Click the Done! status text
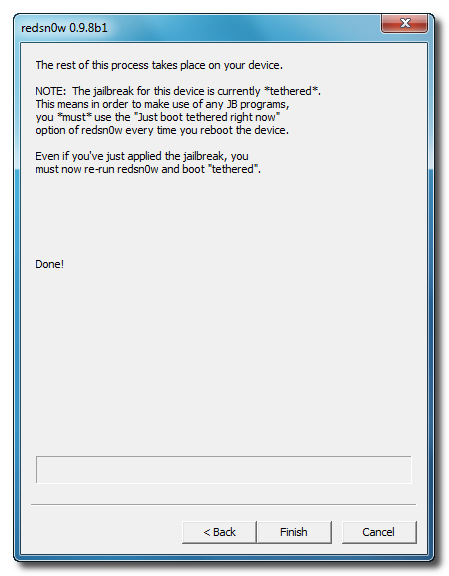Image resolution: width=449 pixels, height=576 pixels. [x=50, y=264]
